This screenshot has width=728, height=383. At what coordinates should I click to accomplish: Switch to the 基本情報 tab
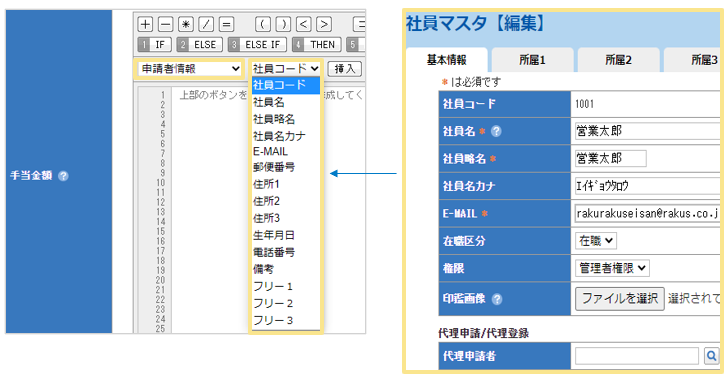(447, 60)
